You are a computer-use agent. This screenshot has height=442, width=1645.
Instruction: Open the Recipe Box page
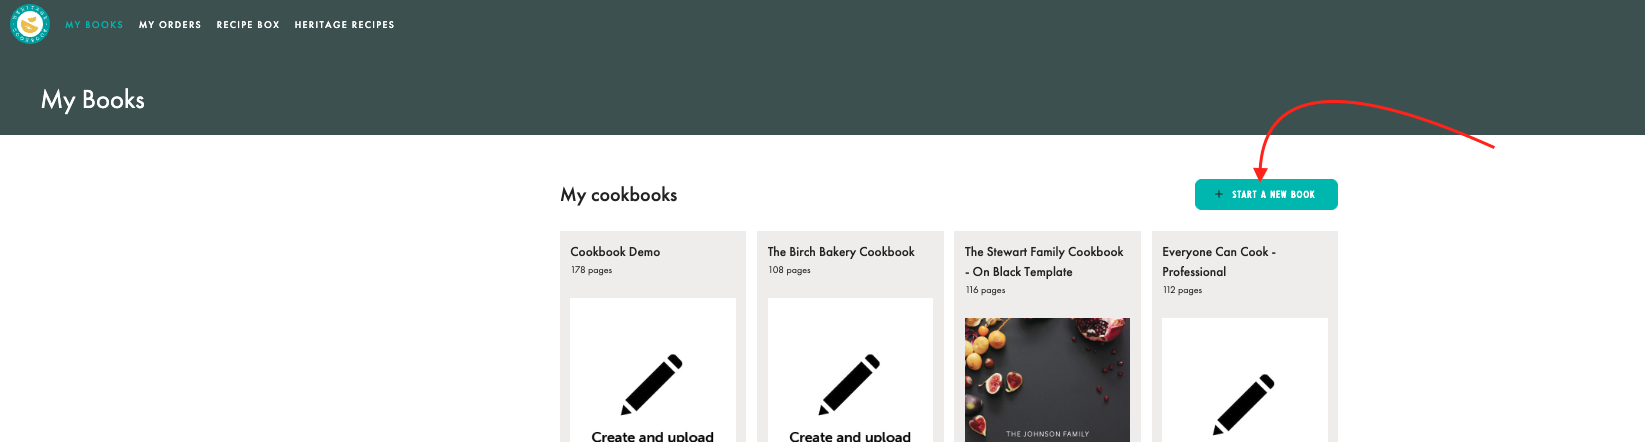pos(248,25)
